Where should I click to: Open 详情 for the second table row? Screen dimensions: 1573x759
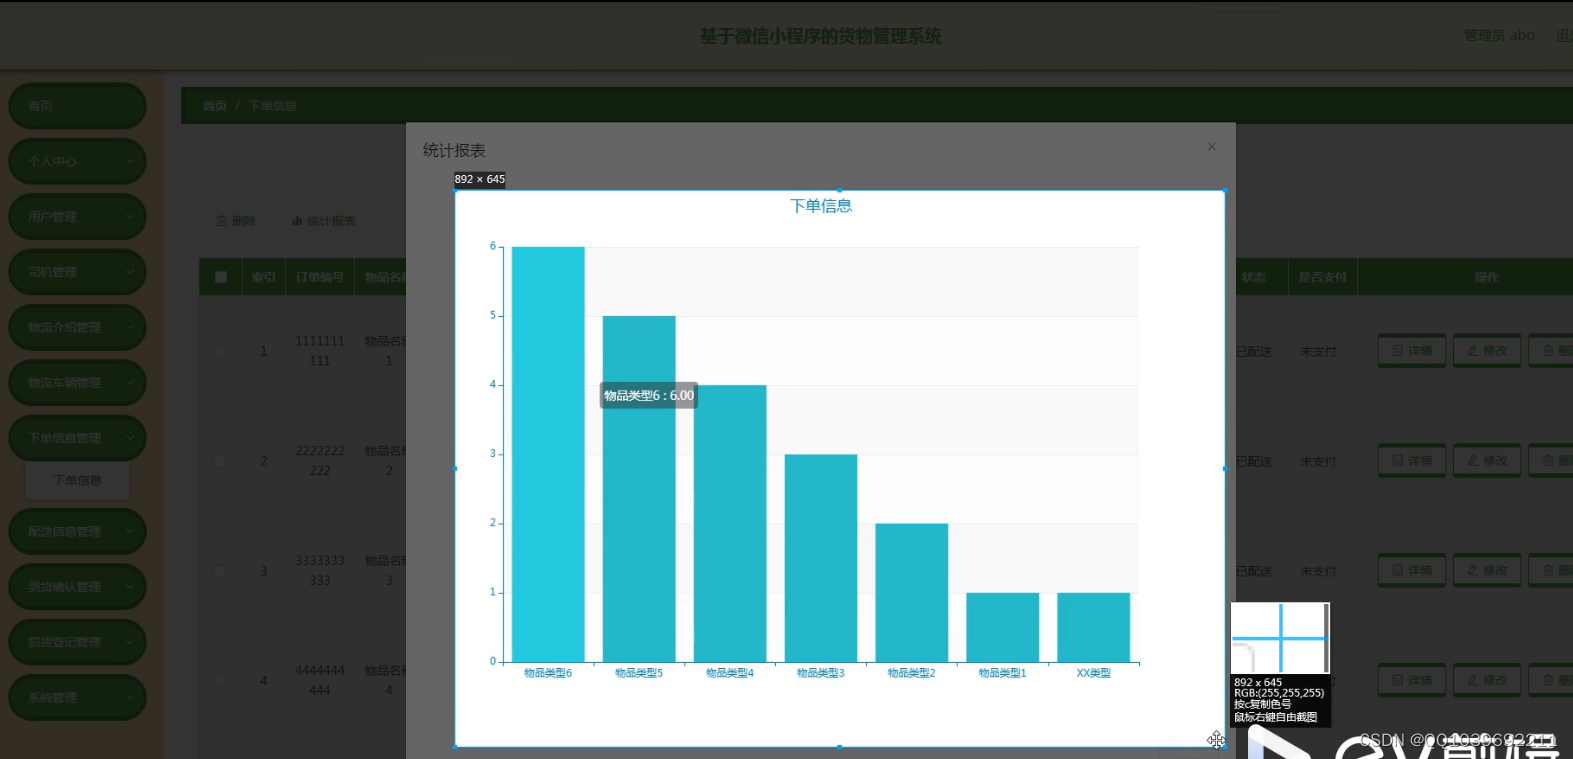(x=1411, y=461)
